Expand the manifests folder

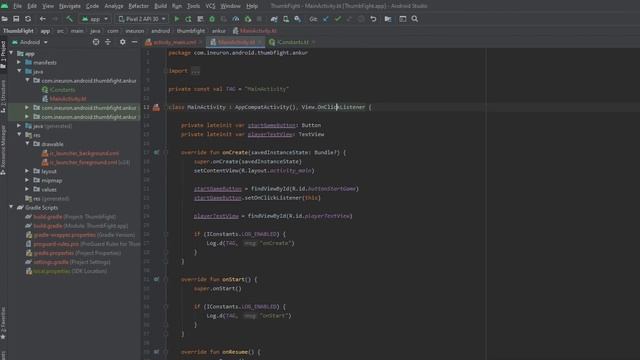19,62
